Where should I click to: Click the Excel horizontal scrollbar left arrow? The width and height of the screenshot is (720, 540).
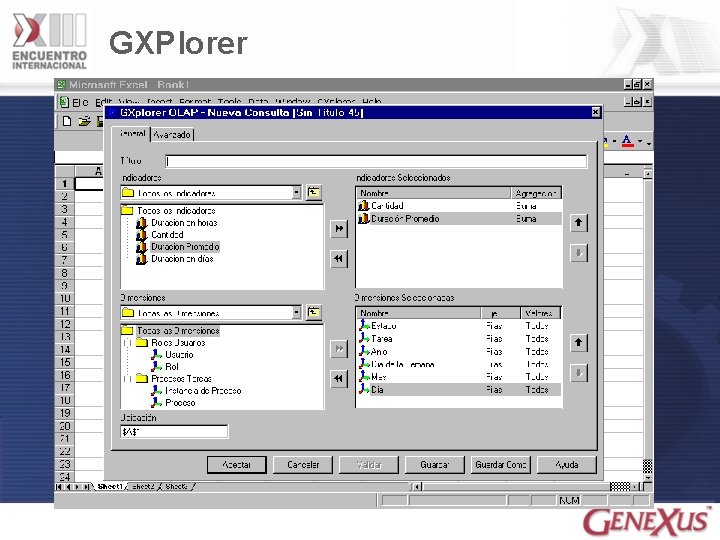(417, 487)
